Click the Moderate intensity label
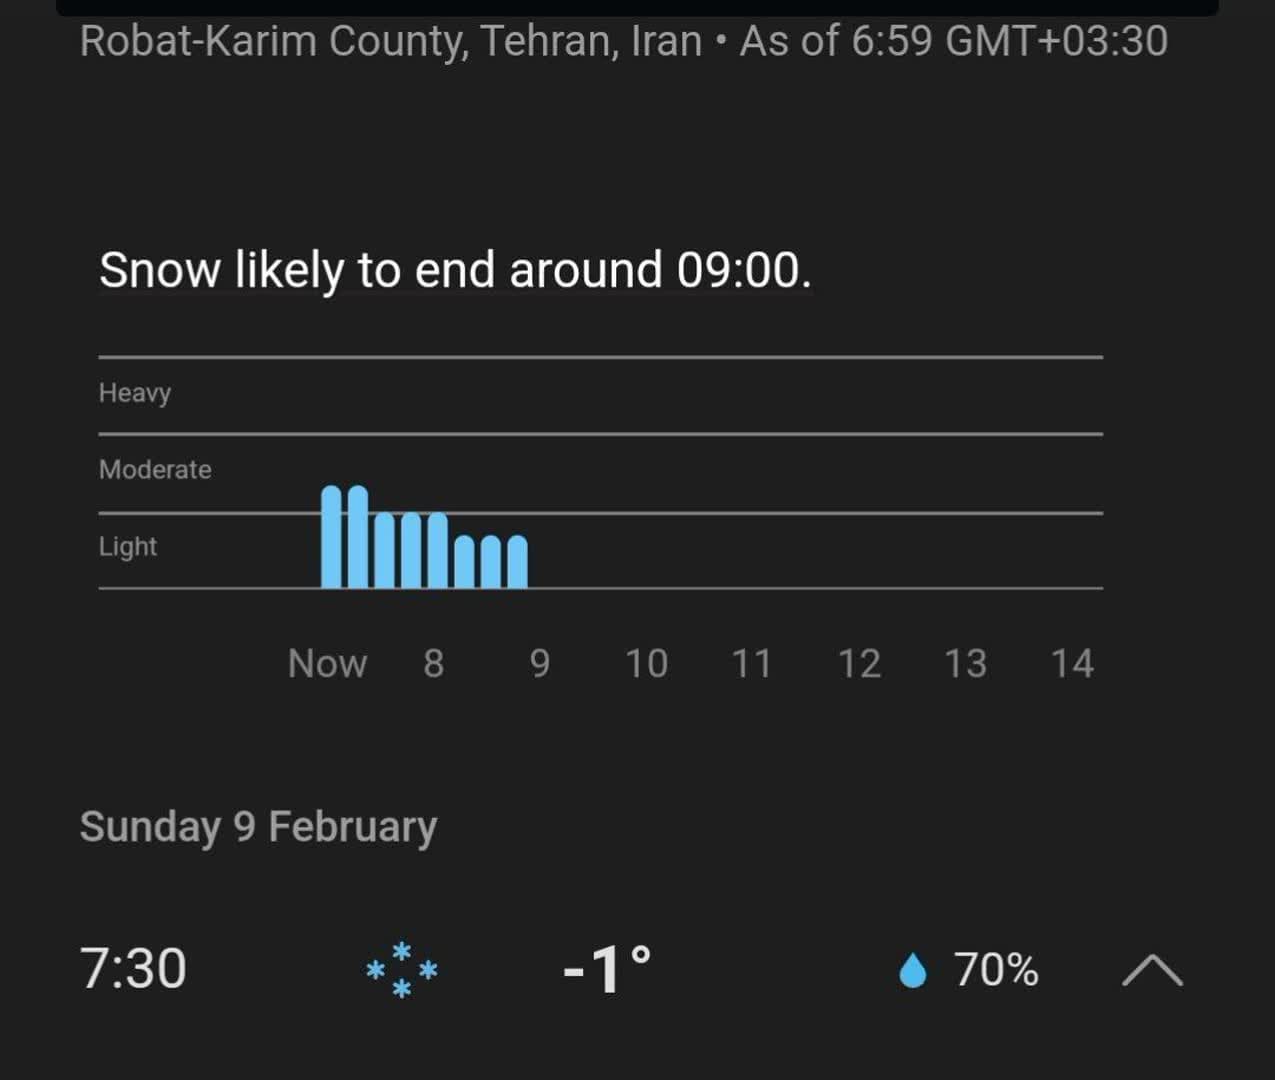Screen dimensions: 1275x1080 (x=155, y=470)
